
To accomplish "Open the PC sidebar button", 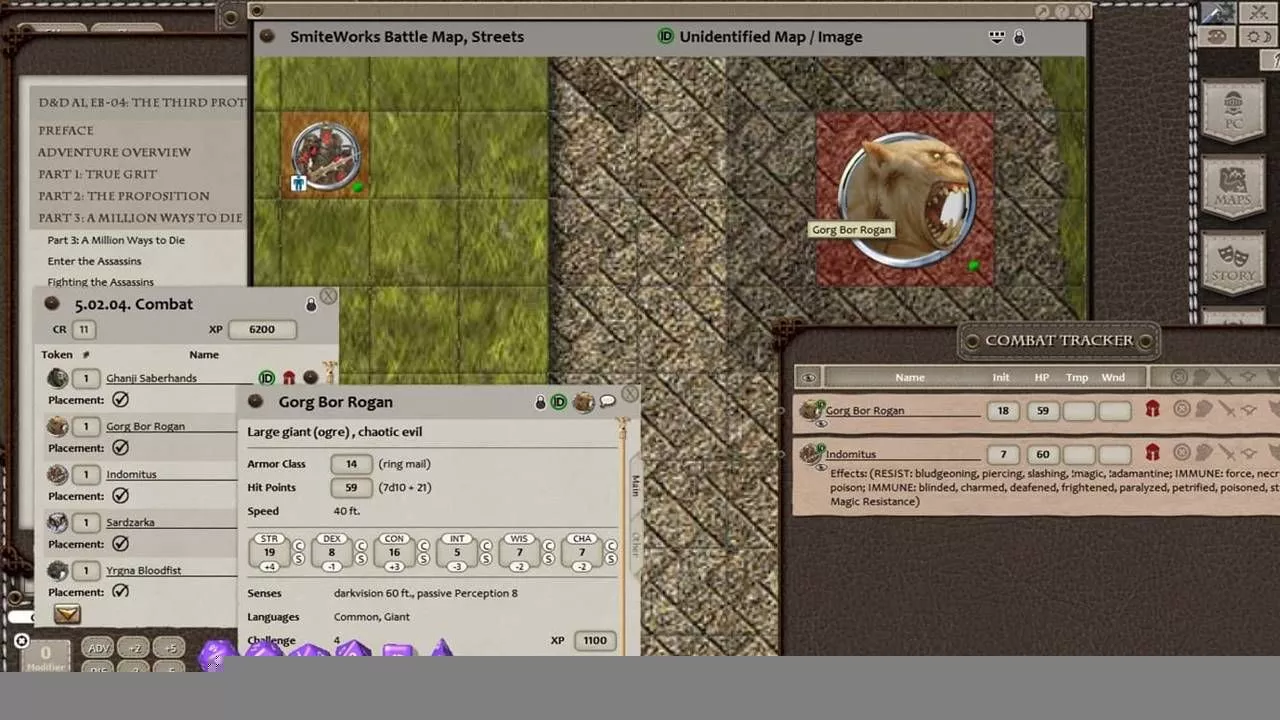I will [x=1232, y=112].
